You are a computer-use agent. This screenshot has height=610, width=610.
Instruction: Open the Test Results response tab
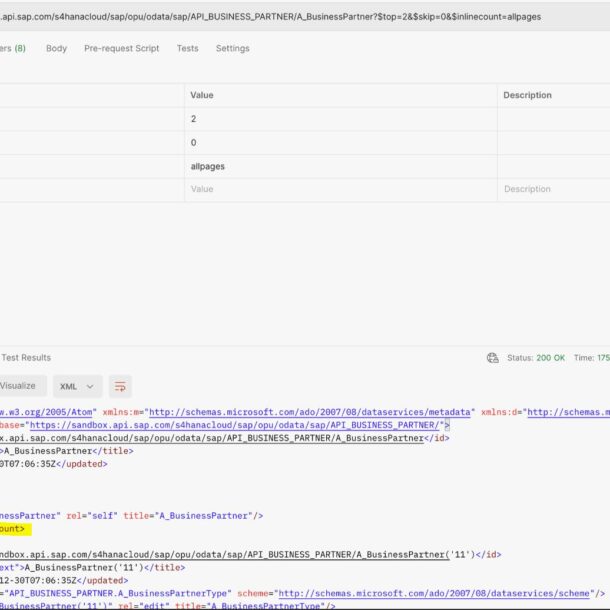coord(26,358)
